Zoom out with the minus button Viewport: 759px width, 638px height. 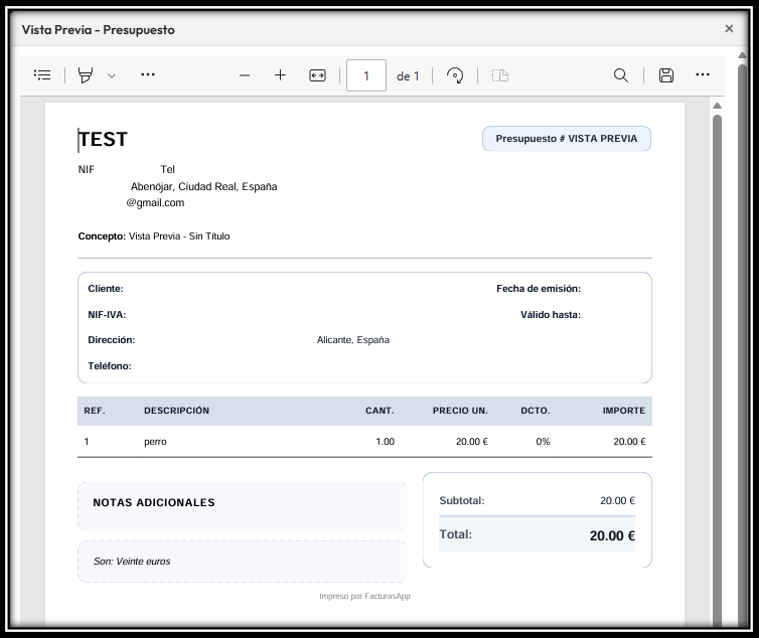coord(244,75)
